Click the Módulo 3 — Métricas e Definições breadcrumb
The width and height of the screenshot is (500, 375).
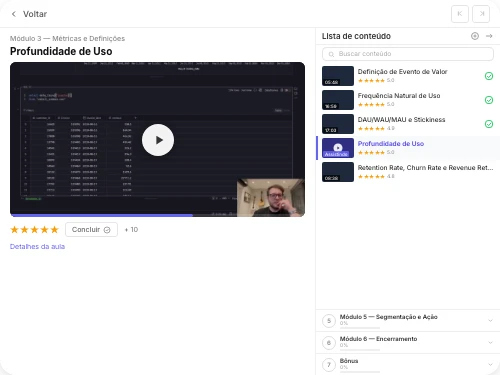(67, 39)
